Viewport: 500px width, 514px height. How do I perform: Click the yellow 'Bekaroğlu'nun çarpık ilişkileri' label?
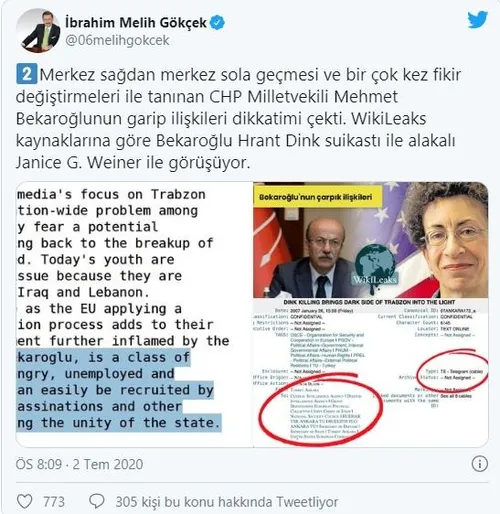click(316, 197)
